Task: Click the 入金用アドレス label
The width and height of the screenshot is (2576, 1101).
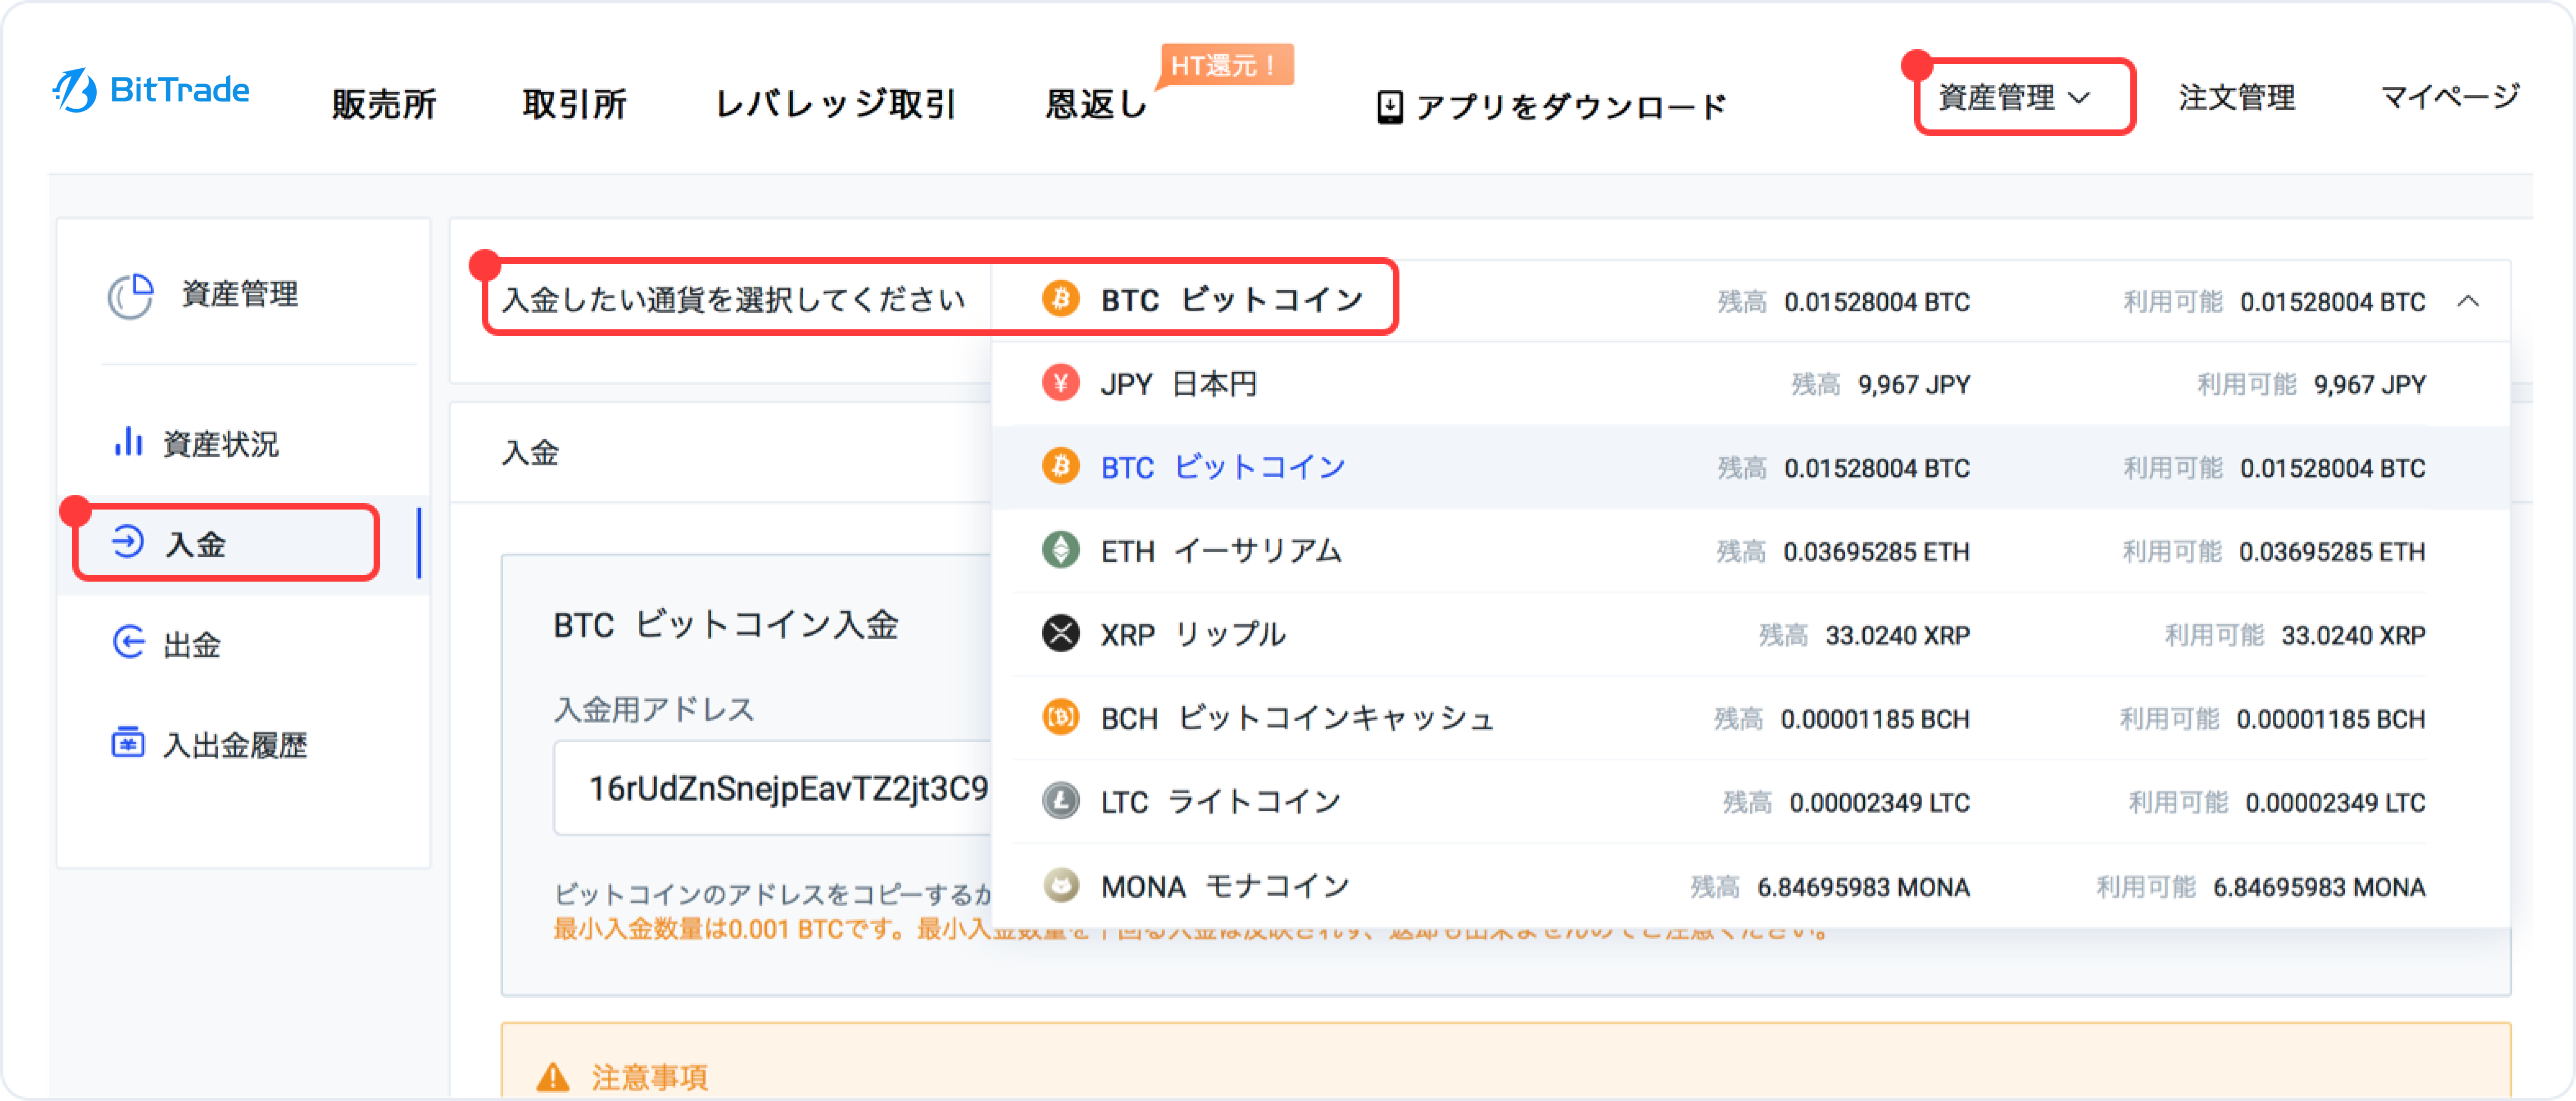Action: 654,709
